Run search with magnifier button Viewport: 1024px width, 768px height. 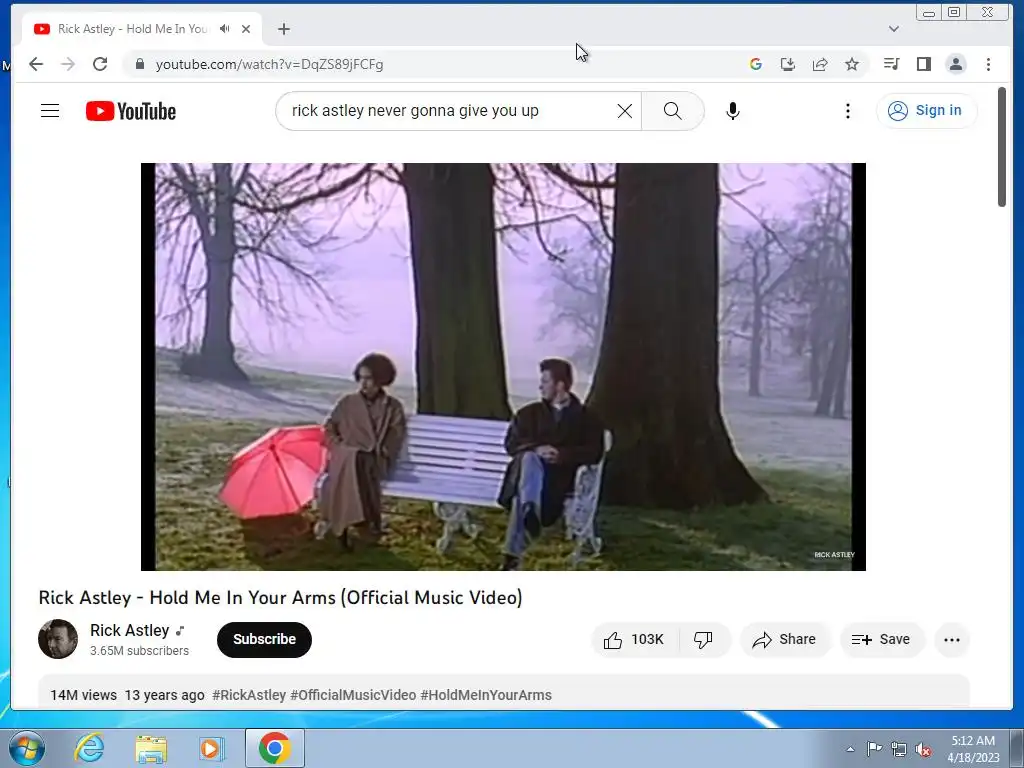673,110
